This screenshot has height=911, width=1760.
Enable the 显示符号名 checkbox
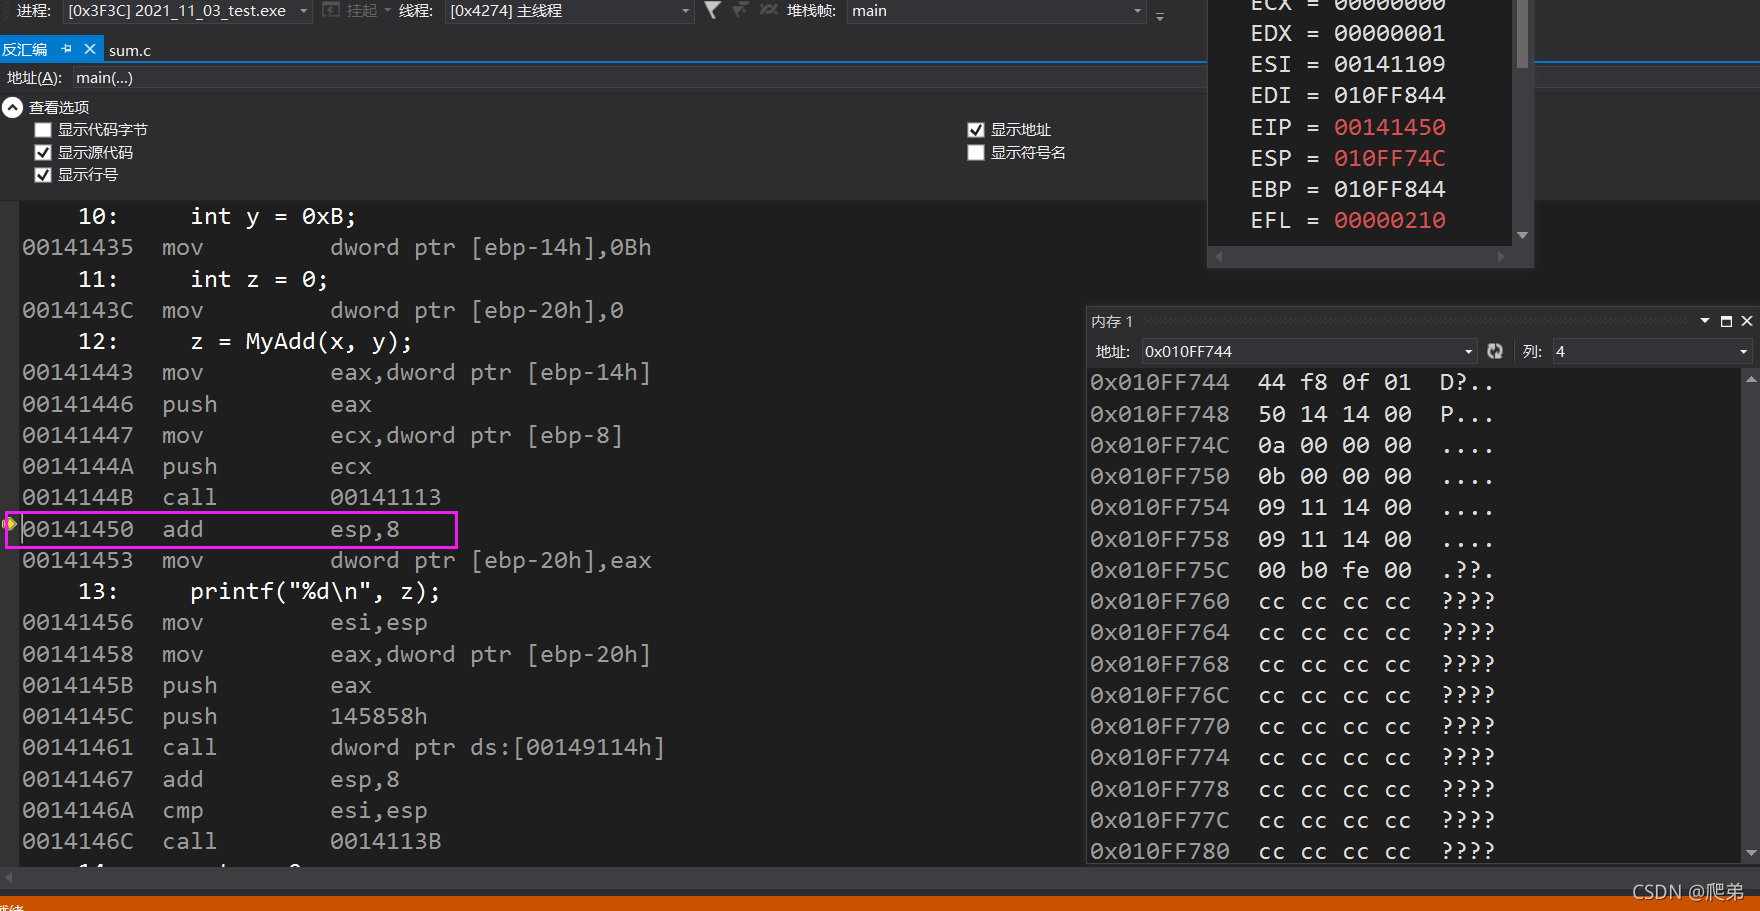(976, 152)
